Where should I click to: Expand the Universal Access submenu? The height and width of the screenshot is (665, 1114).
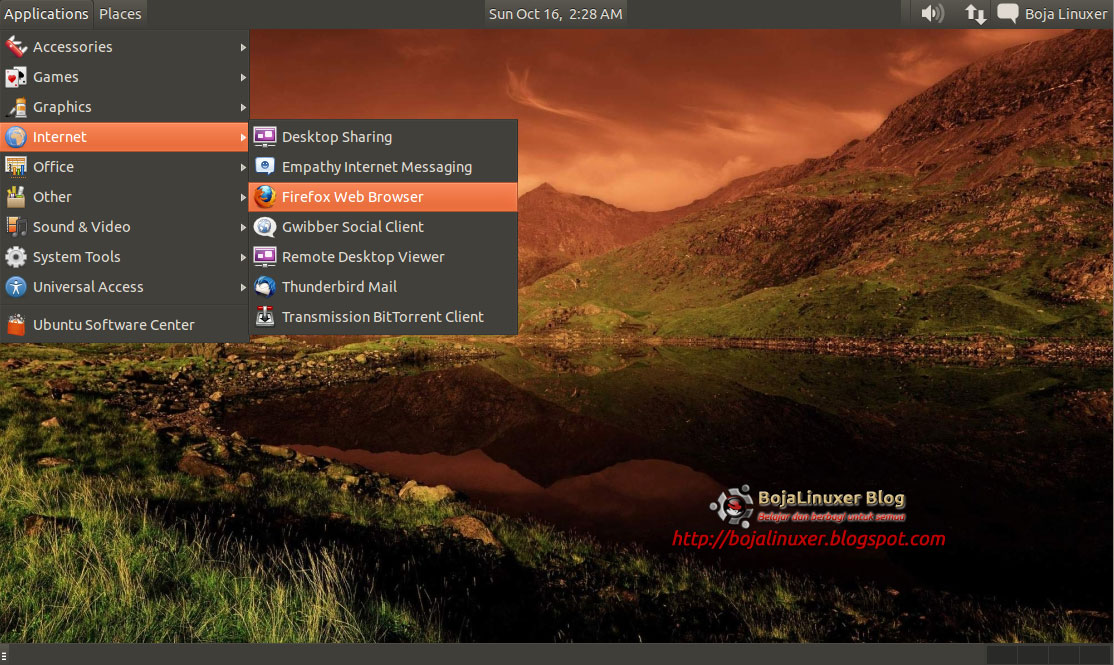click(242, 287)
